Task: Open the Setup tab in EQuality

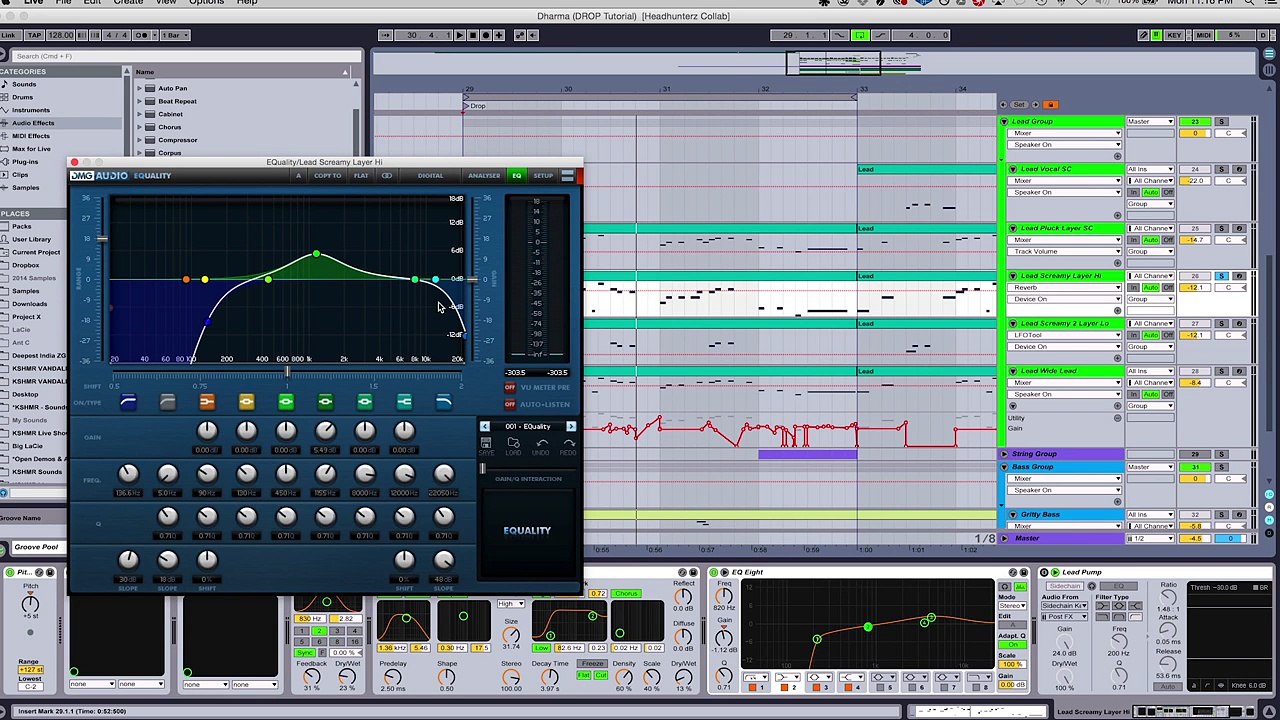Action: (x=543, y=176)
